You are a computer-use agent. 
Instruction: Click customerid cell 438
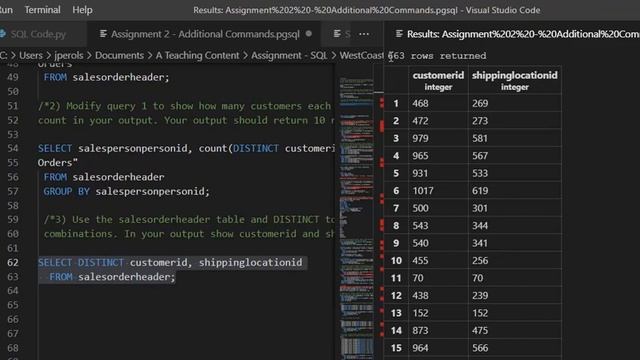438,296
